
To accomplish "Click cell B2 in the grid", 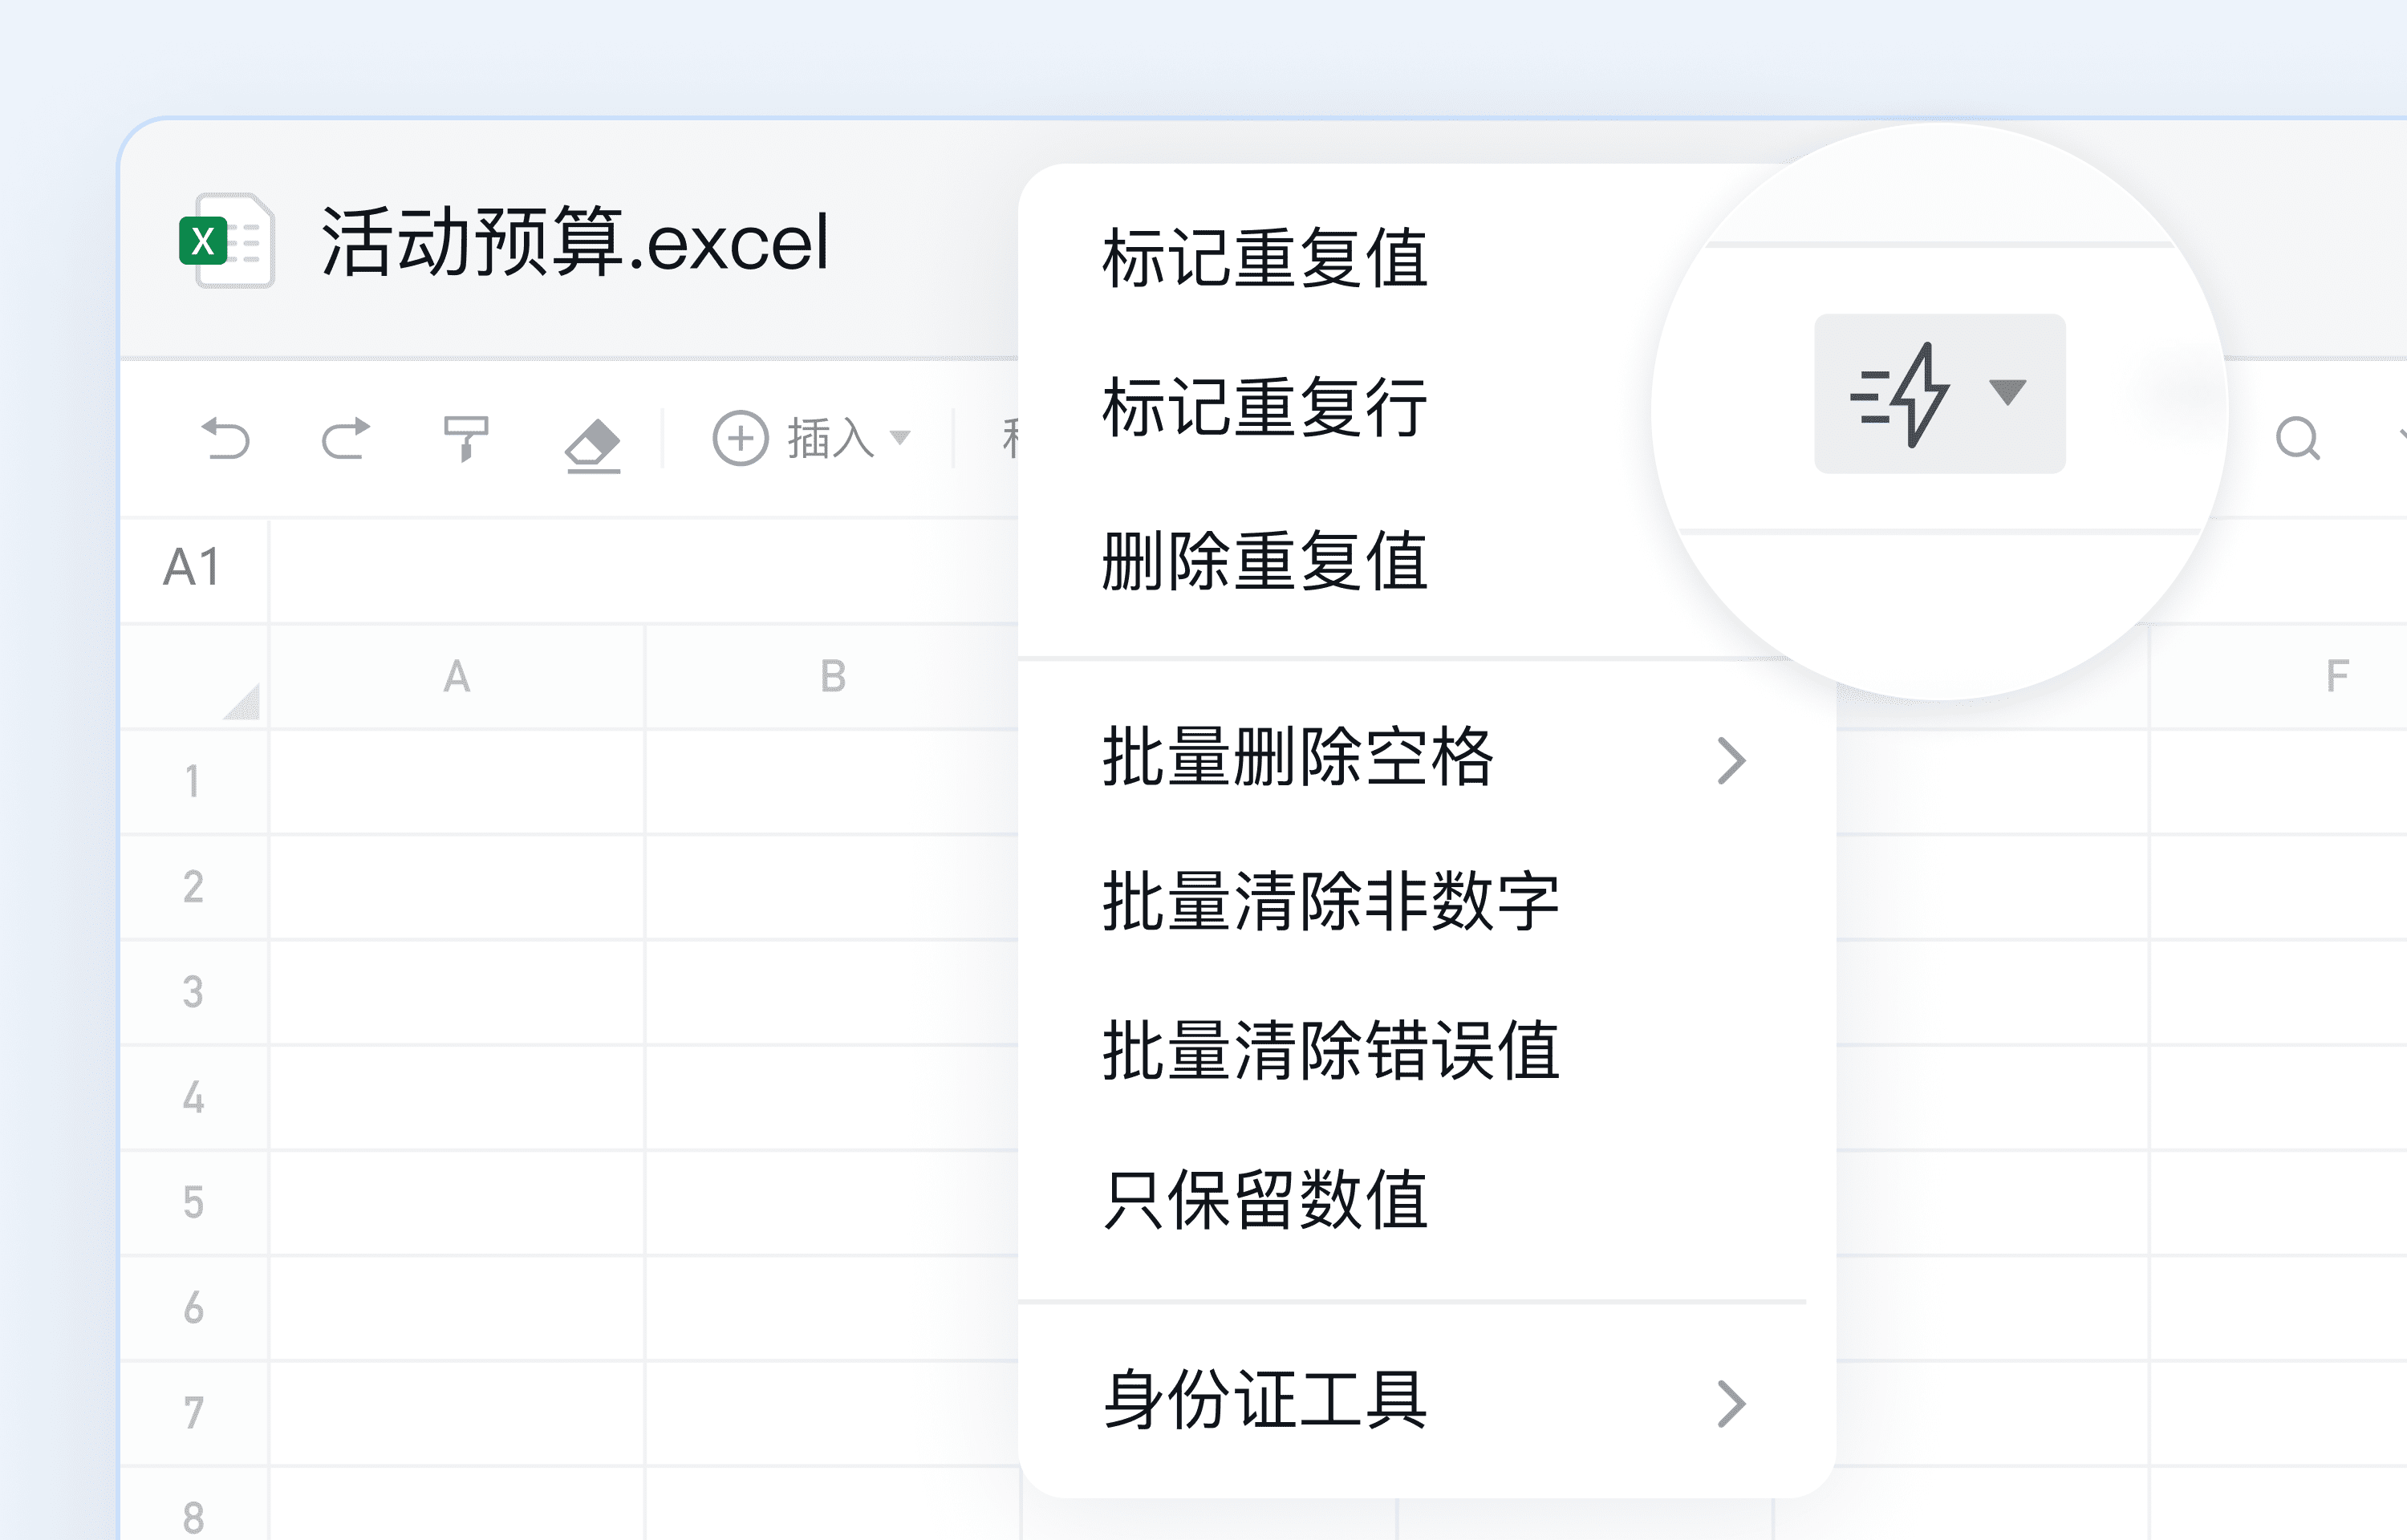I will pyautogui.click(x=832, y=887).
